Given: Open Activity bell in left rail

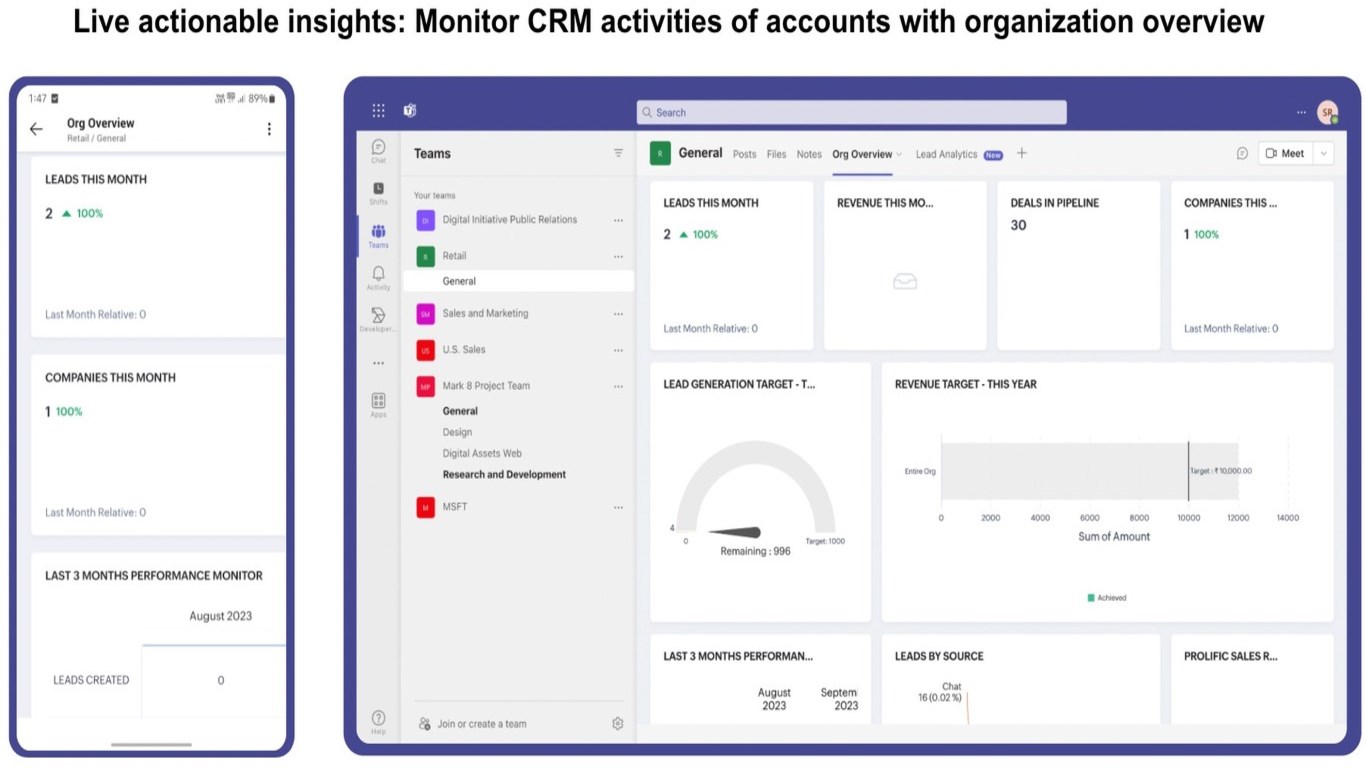Looking at the screenshot, I should [378, 278].
